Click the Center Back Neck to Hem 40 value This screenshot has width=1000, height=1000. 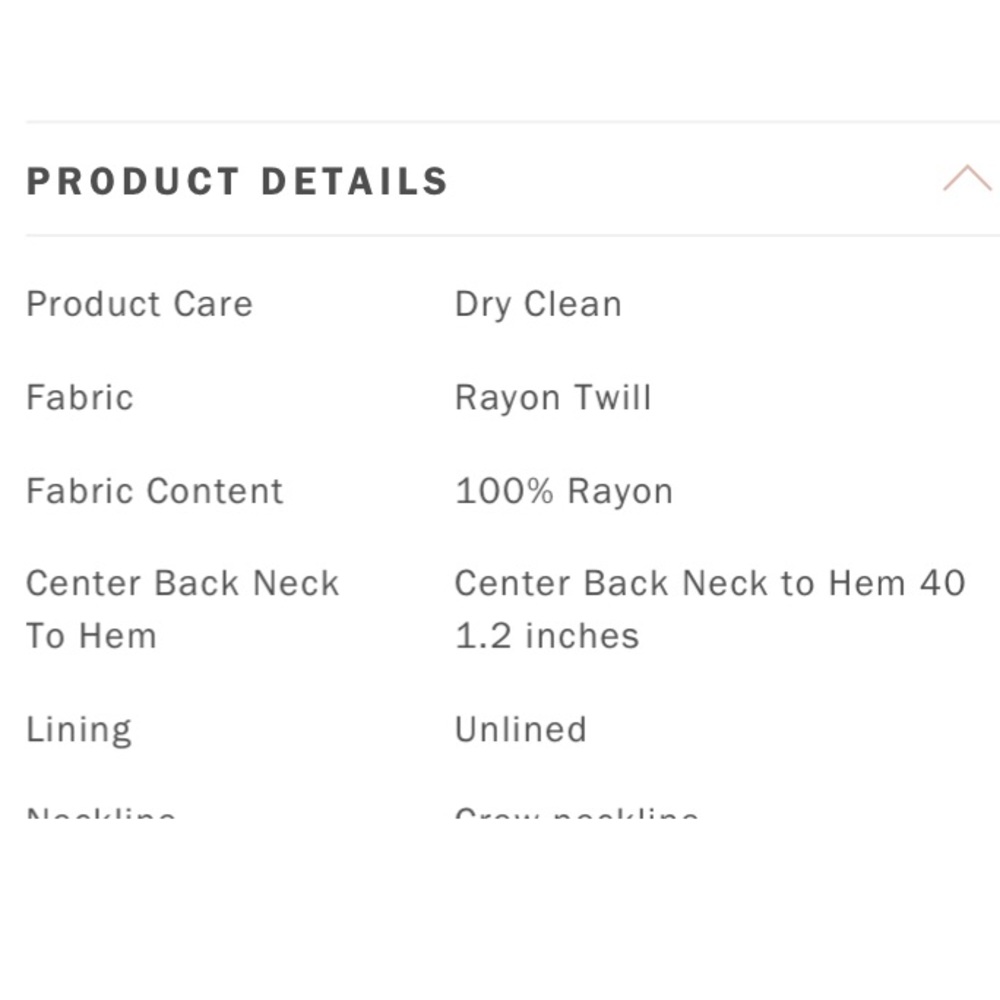click(710, 583)
